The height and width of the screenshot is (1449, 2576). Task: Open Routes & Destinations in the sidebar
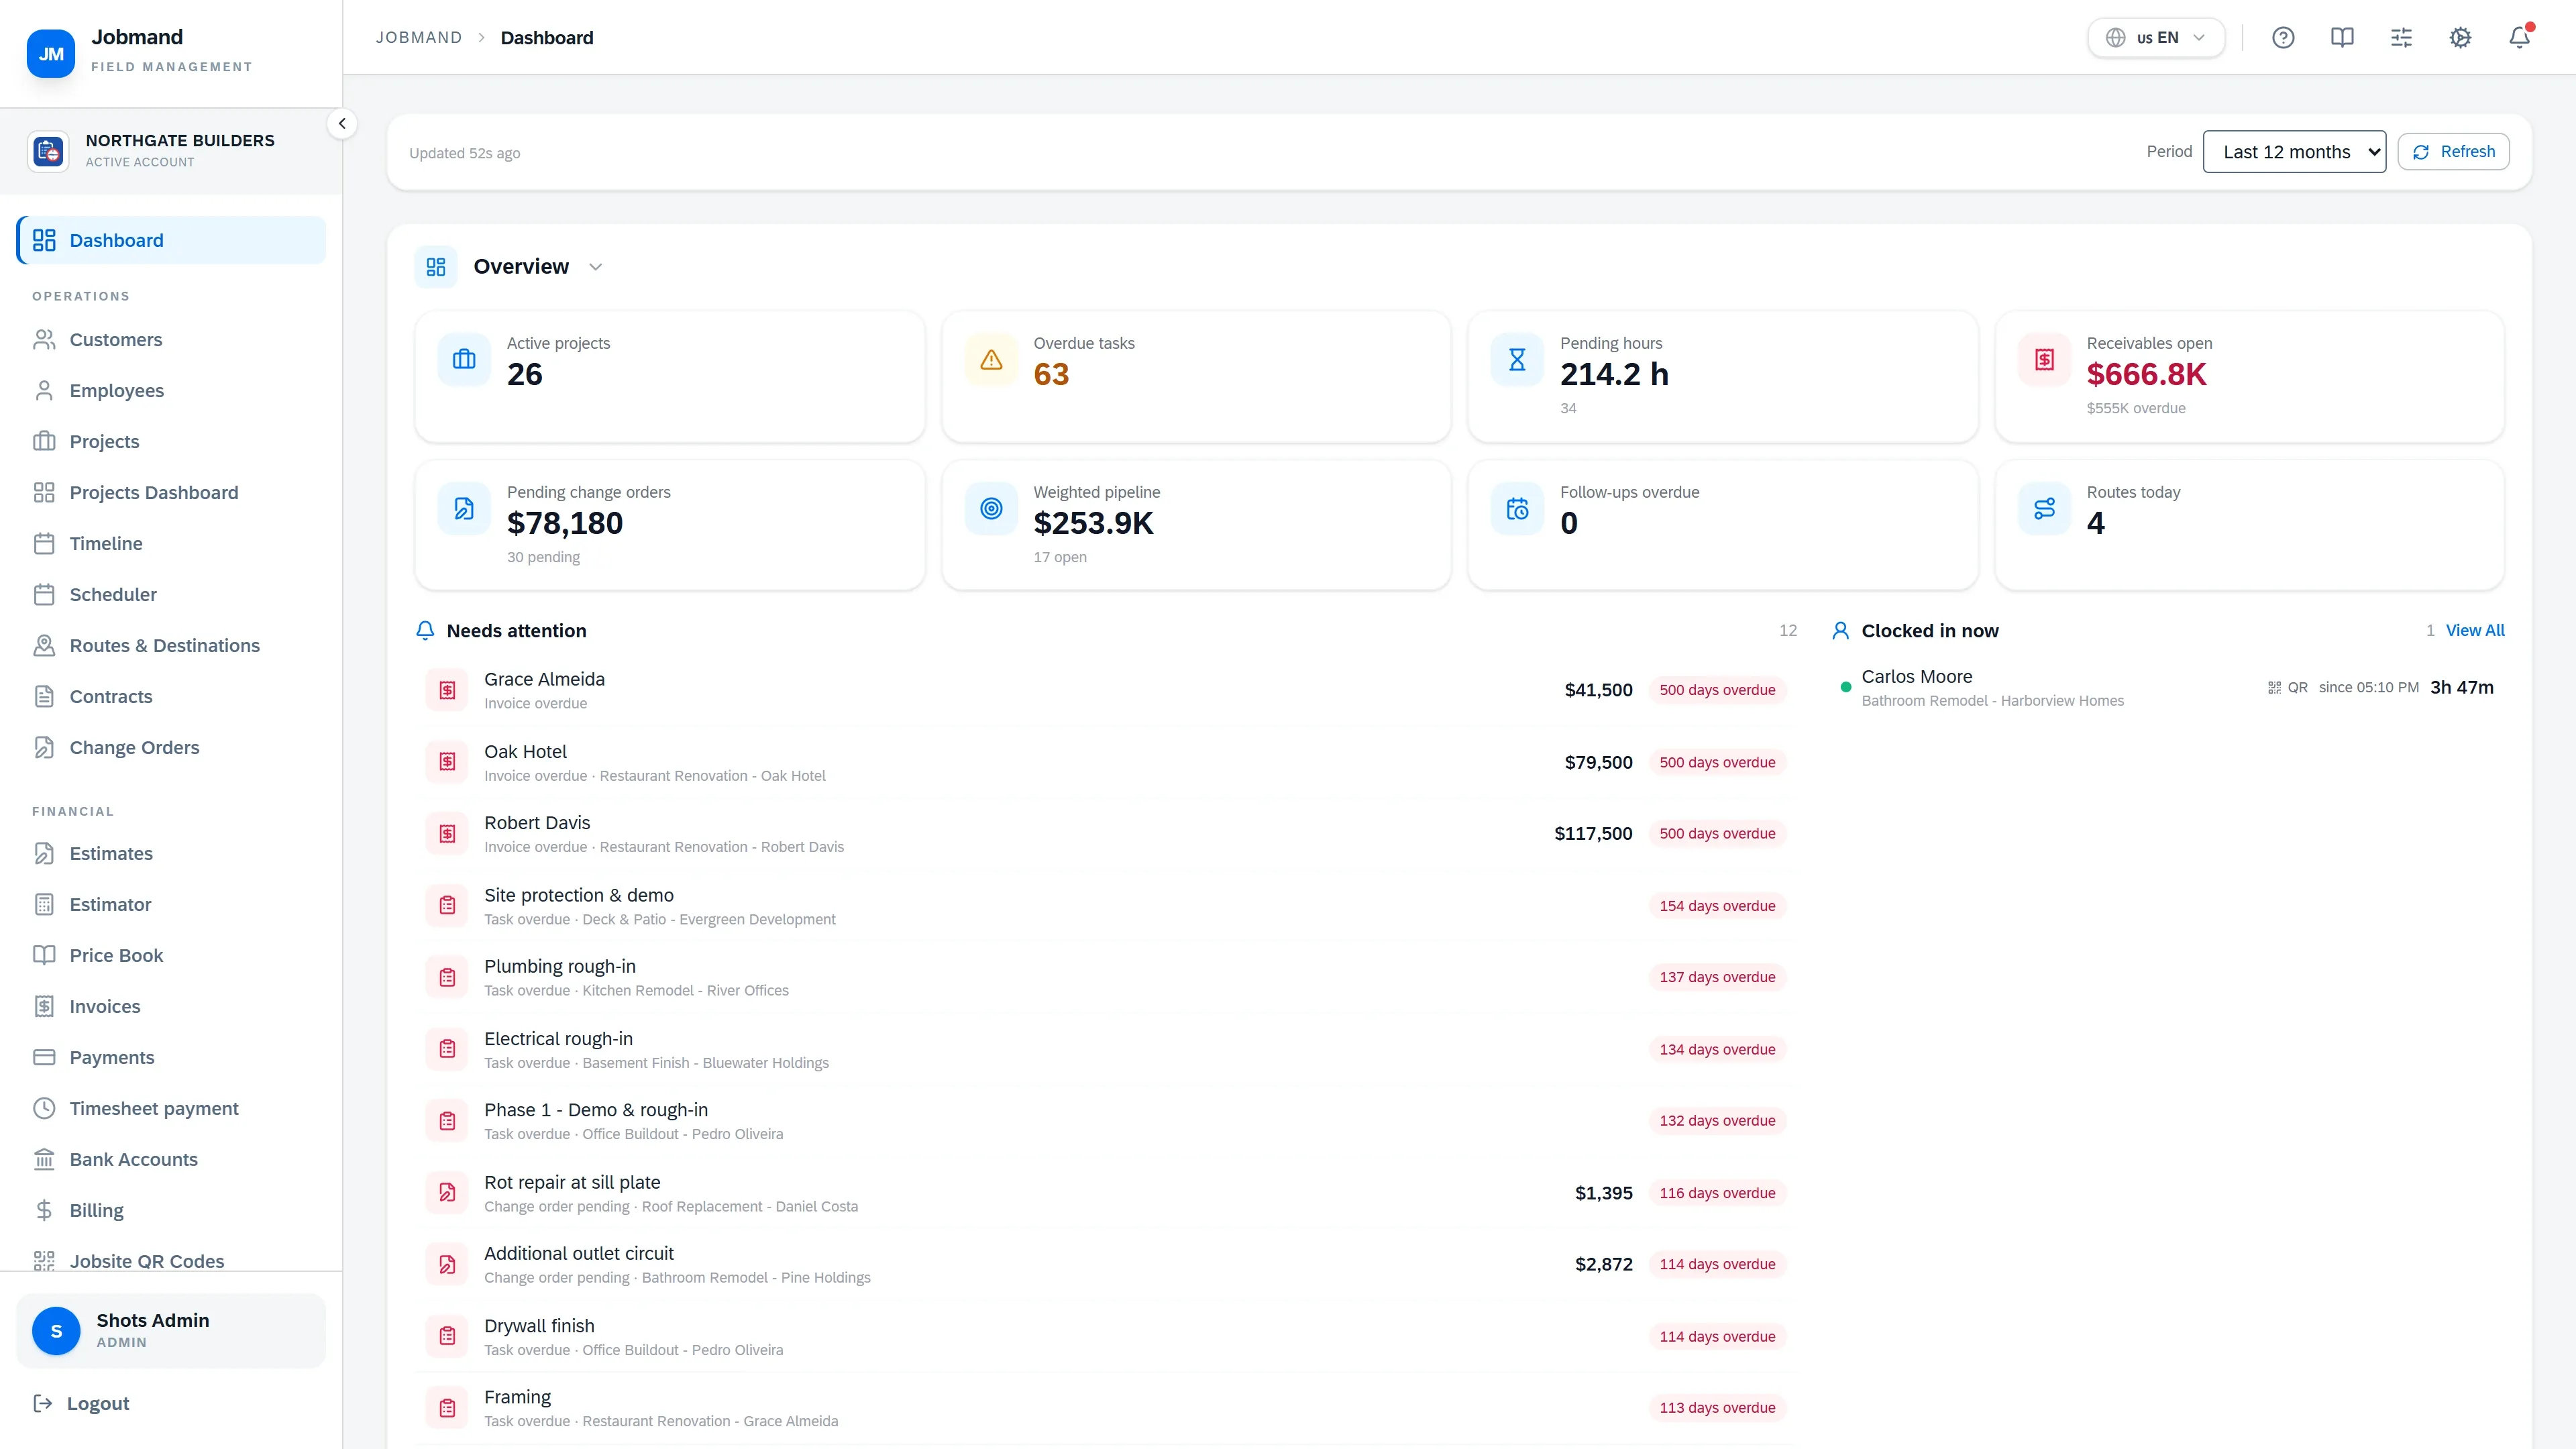pyautogui.click(x=171, y=646)
